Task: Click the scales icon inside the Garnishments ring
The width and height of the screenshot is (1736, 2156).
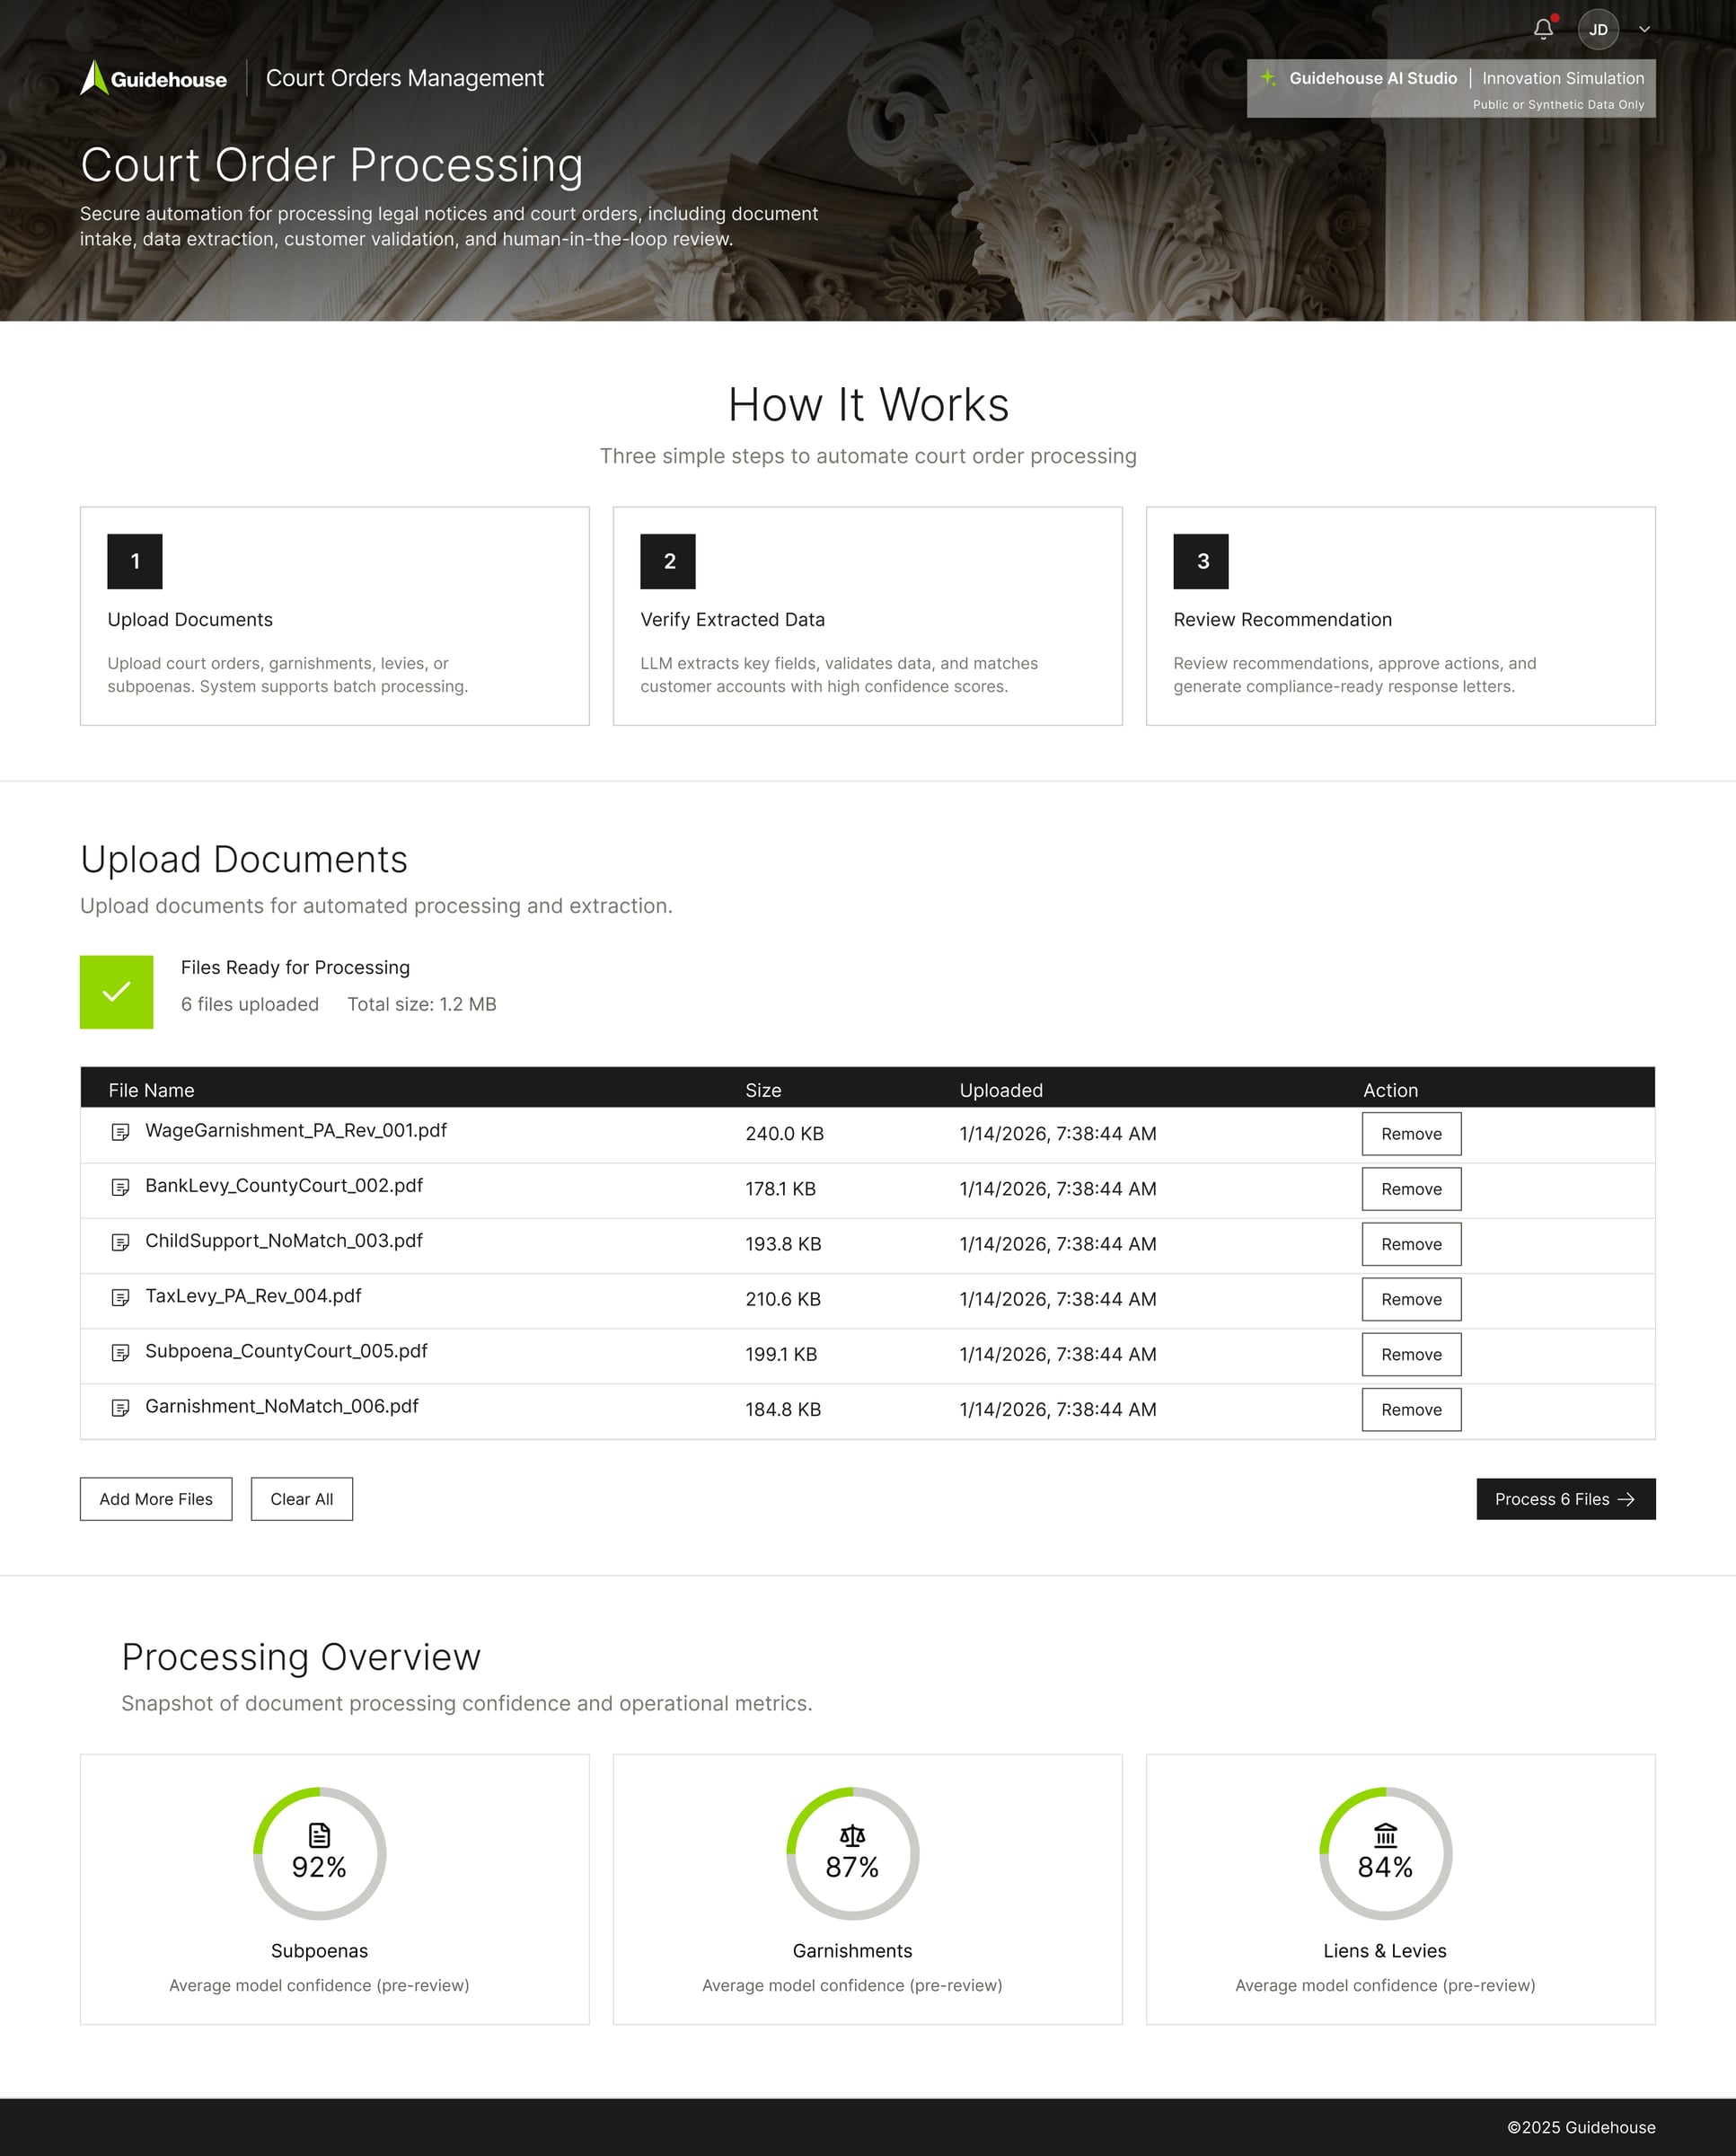Action: (x=851, y=1834)
